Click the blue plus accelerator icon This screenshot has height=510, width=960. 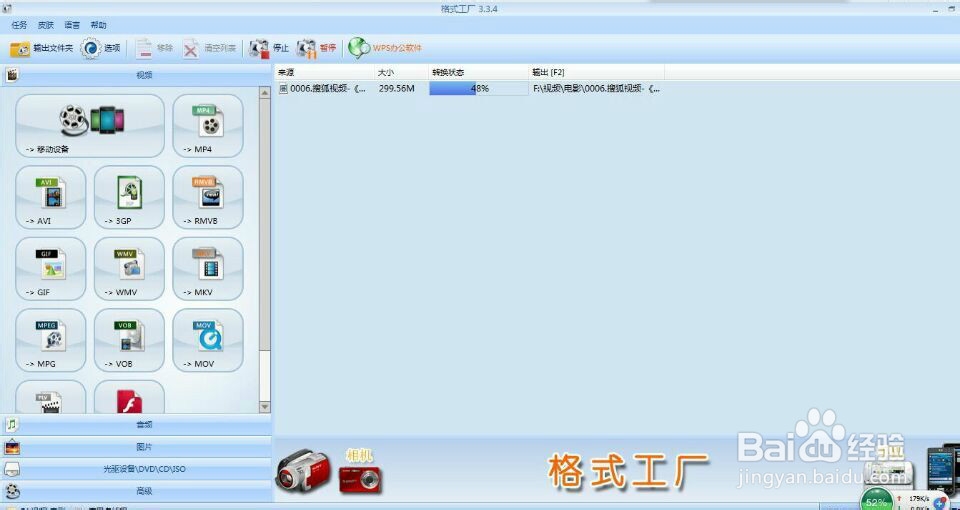pyautogui.click(x=940, y=504)
